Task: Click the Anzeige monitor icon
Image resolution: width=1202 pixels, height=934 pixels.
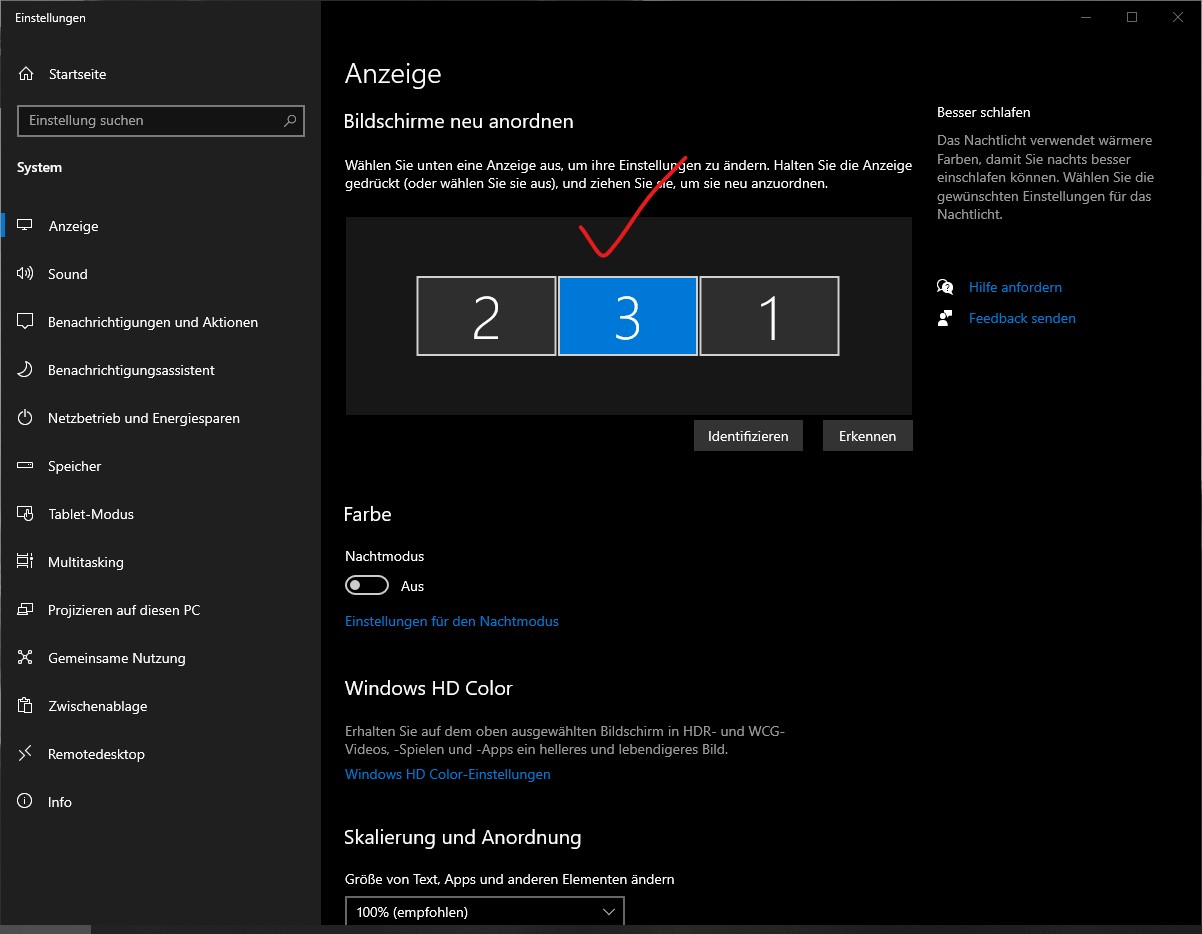Action: click(25, 226)
